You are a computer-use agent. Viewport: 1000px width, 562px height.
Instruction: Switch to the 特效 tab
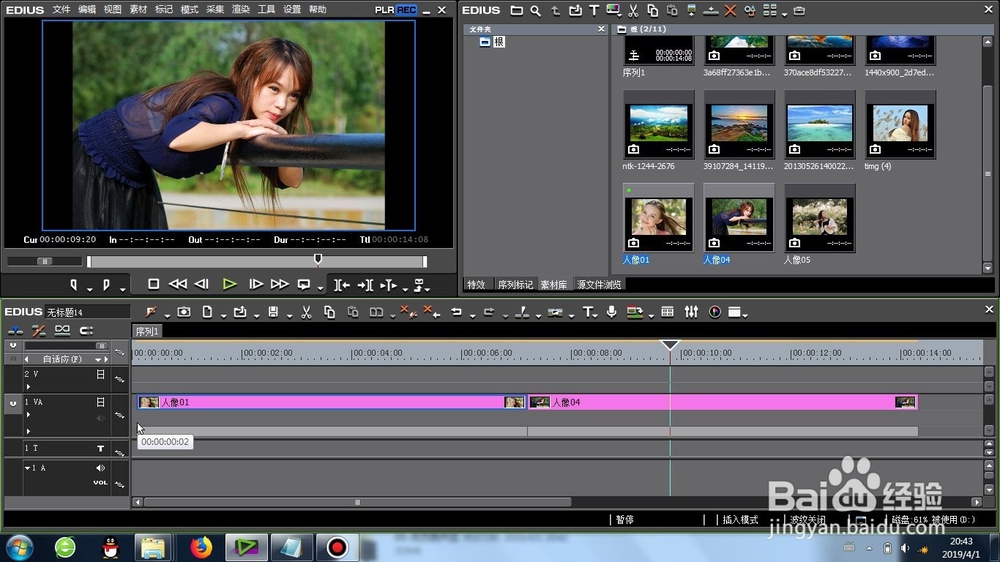476,285
